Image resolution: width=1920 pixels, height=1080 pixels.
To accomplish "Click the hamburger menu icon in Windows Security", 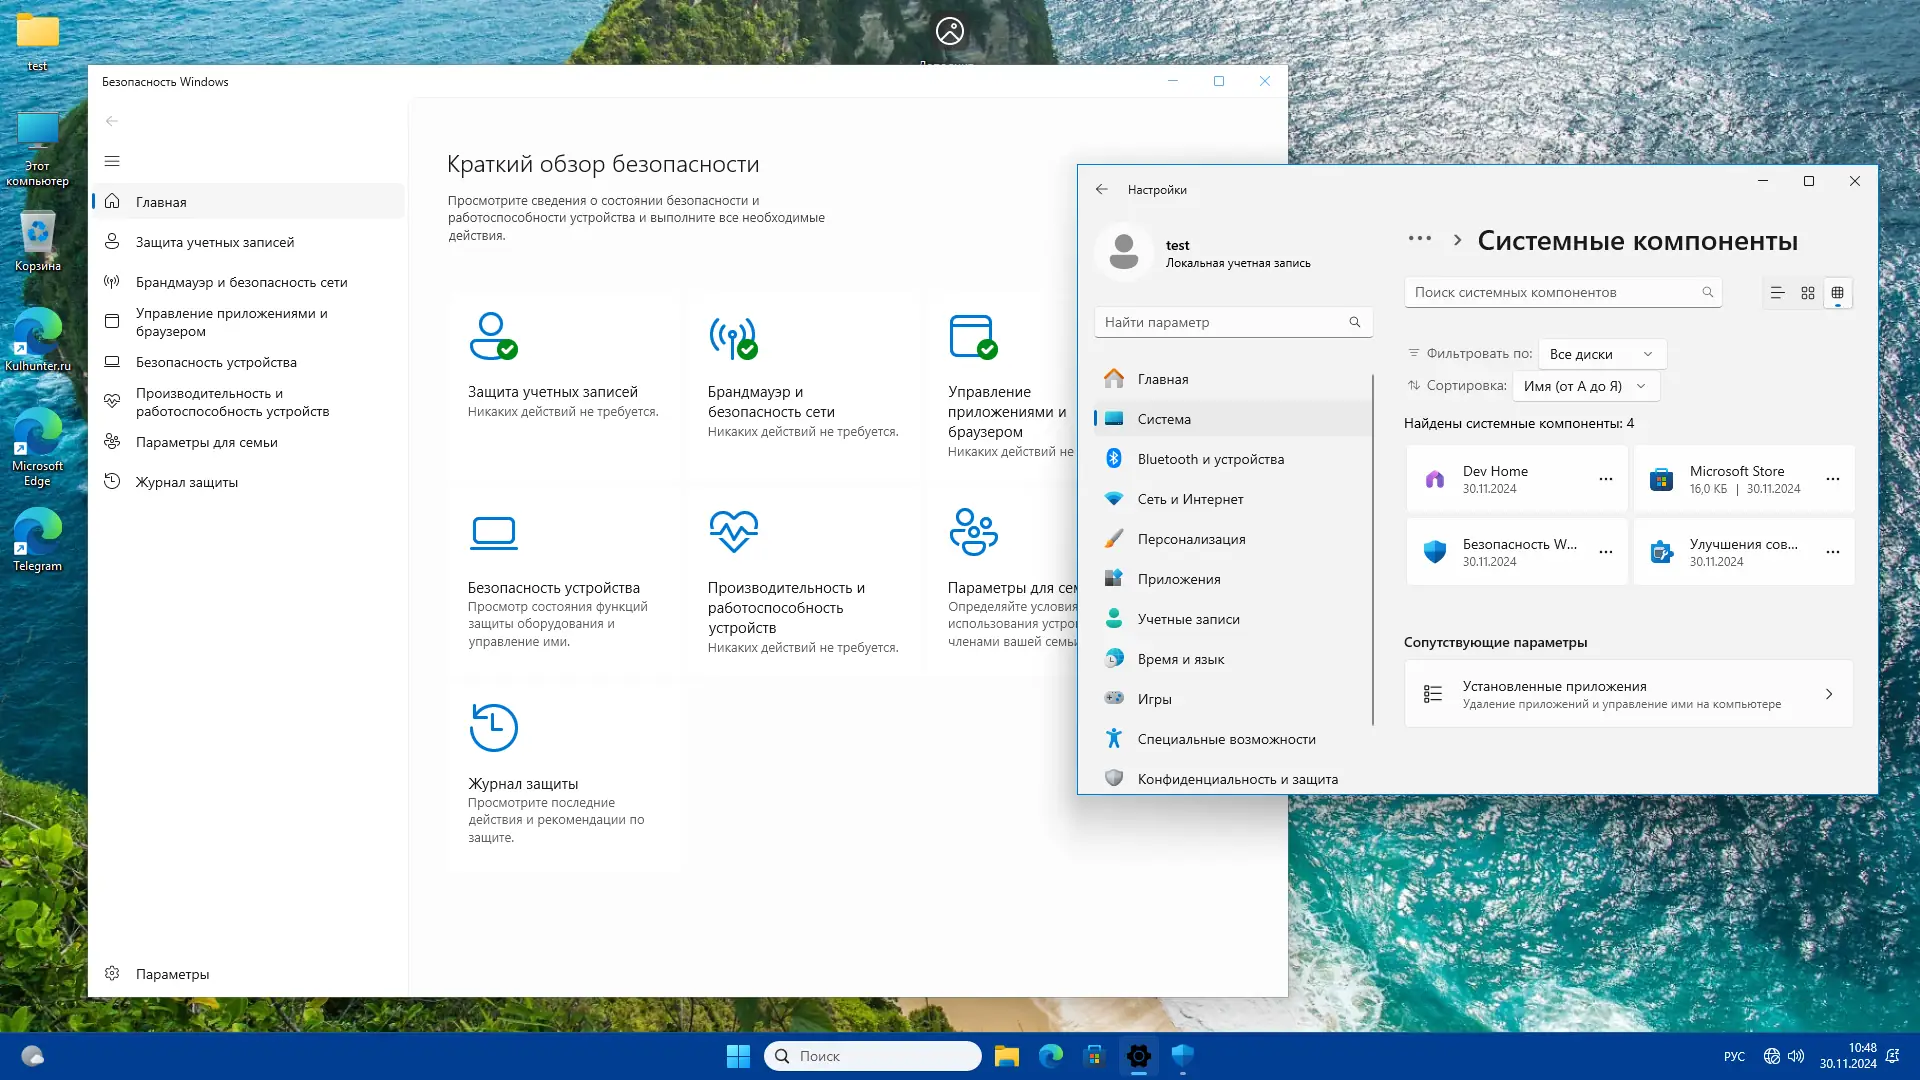I will (112, 161).
